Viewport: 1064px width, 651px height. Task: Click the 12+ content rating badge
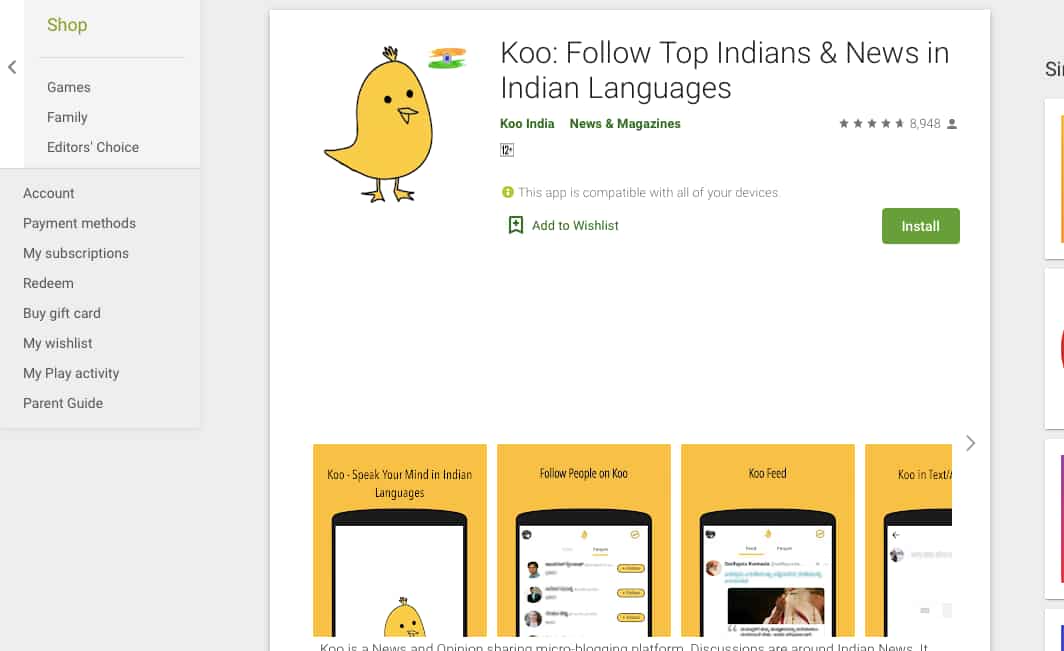pyautogui.click(x=507, y=150)
